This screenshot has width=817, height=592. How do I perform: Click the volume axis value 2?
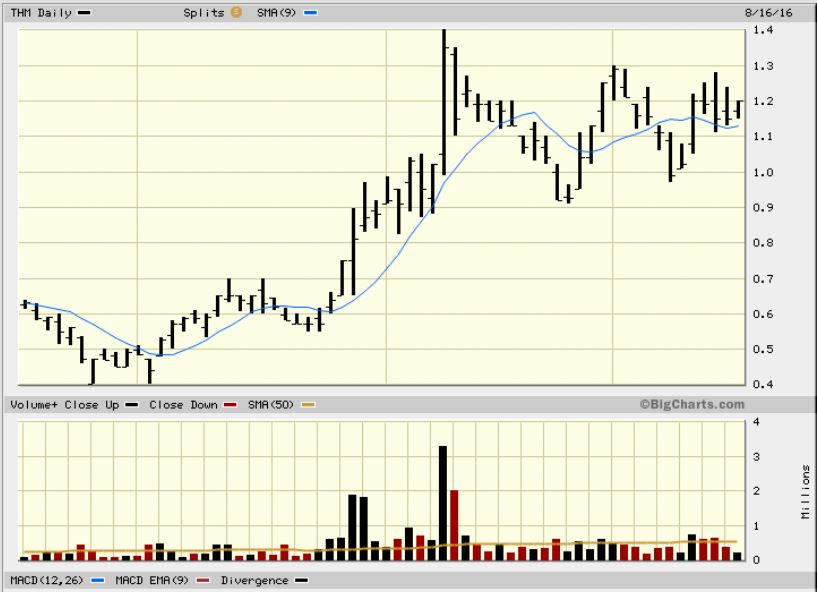[x=757, y=491]
